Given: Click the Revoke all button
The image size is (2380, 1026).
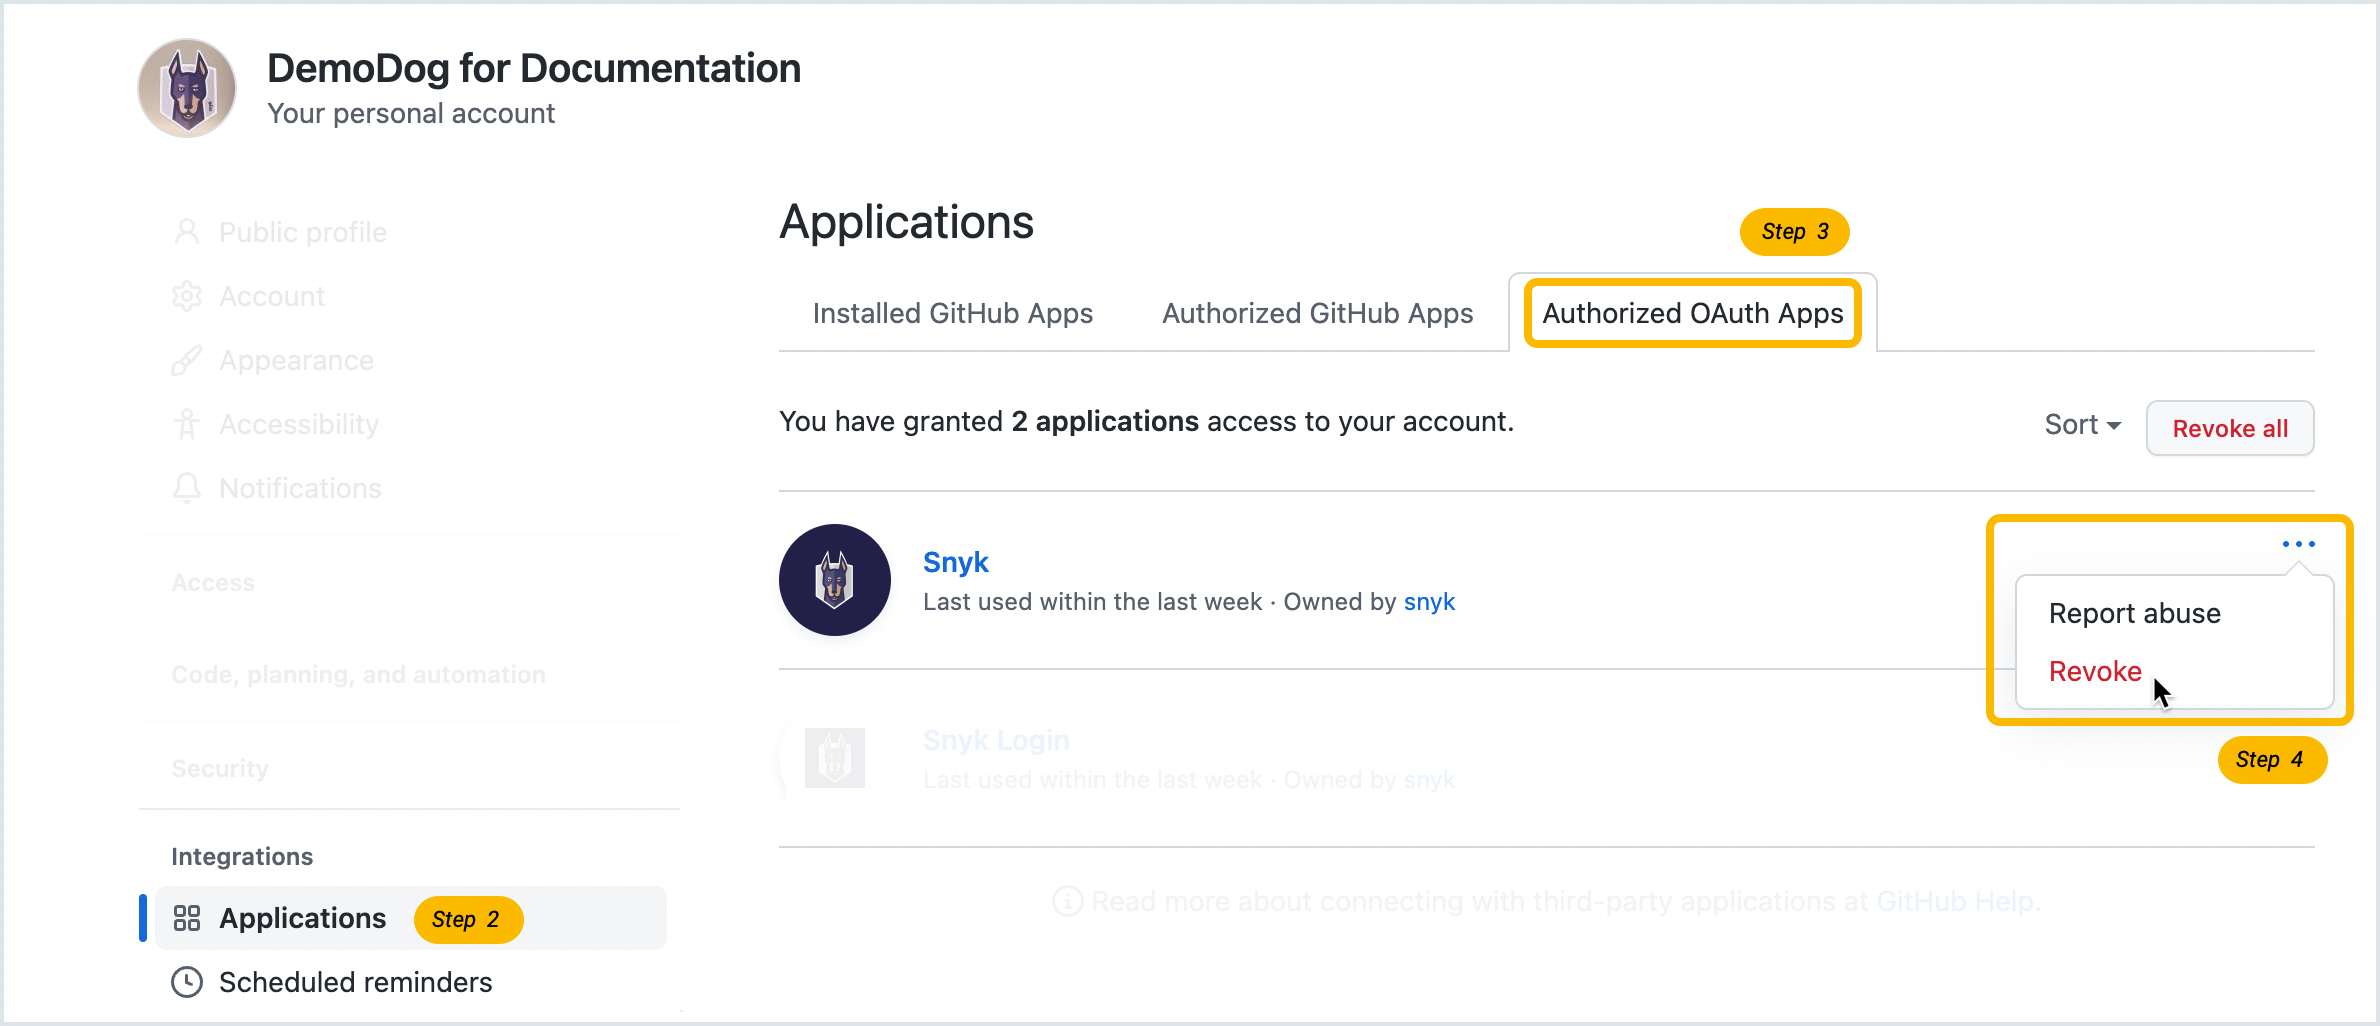Looking at the screenshot, I should coord(2229,428).
